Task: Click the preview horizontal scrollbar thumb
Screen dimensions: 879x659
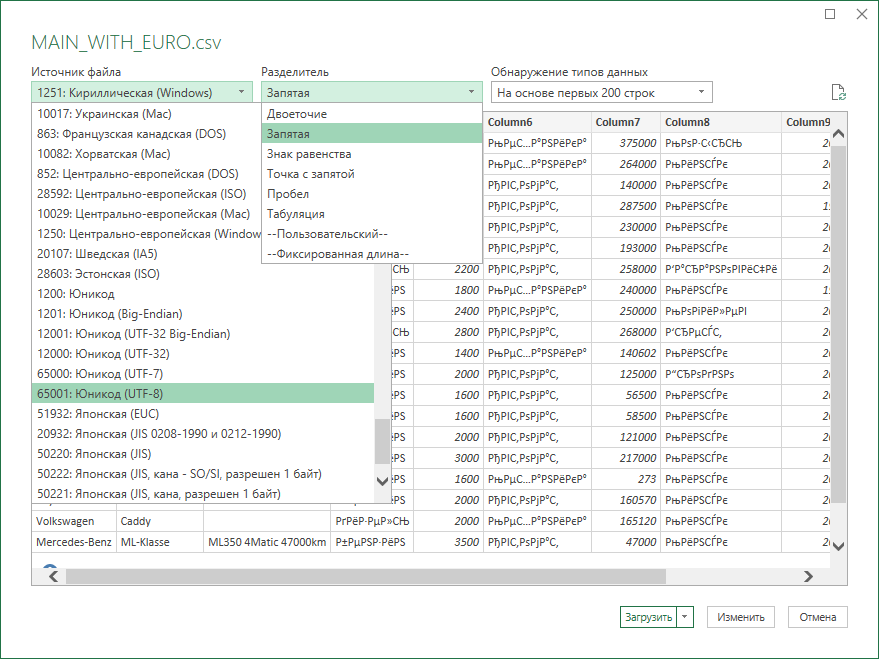Action: pyautogui.click(x=366, y=576)
